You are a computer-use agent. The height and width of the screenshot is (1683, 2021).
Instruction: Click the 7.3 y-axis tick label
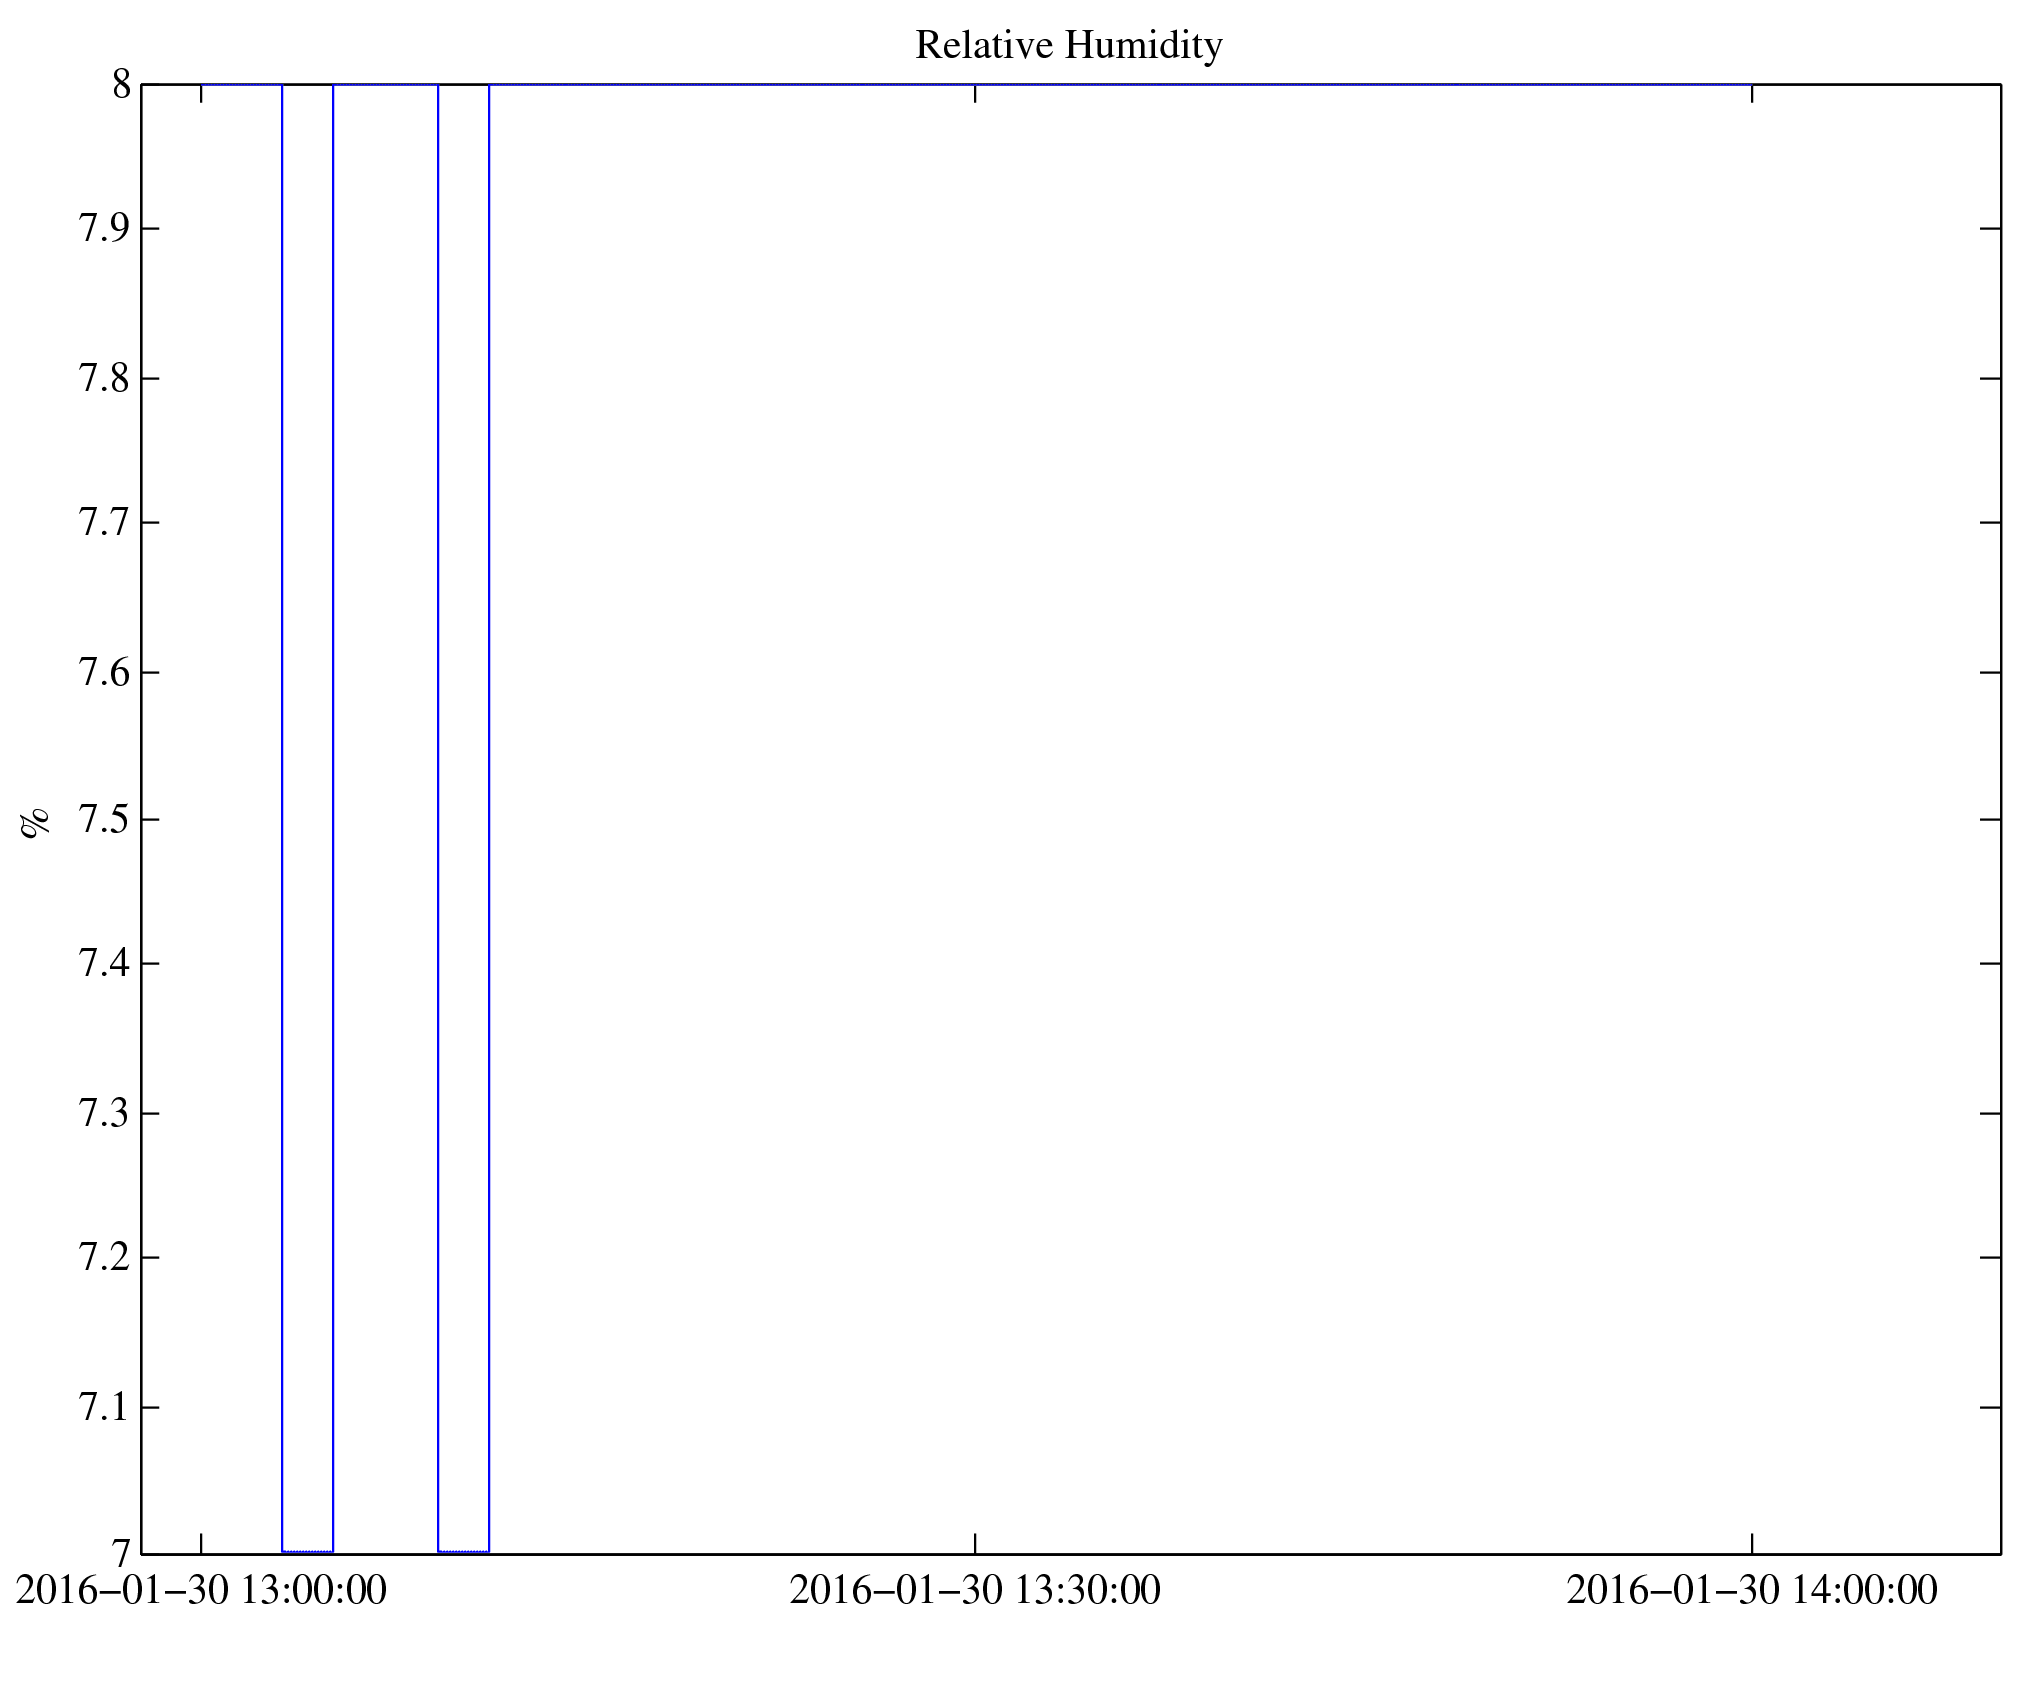105,1113
